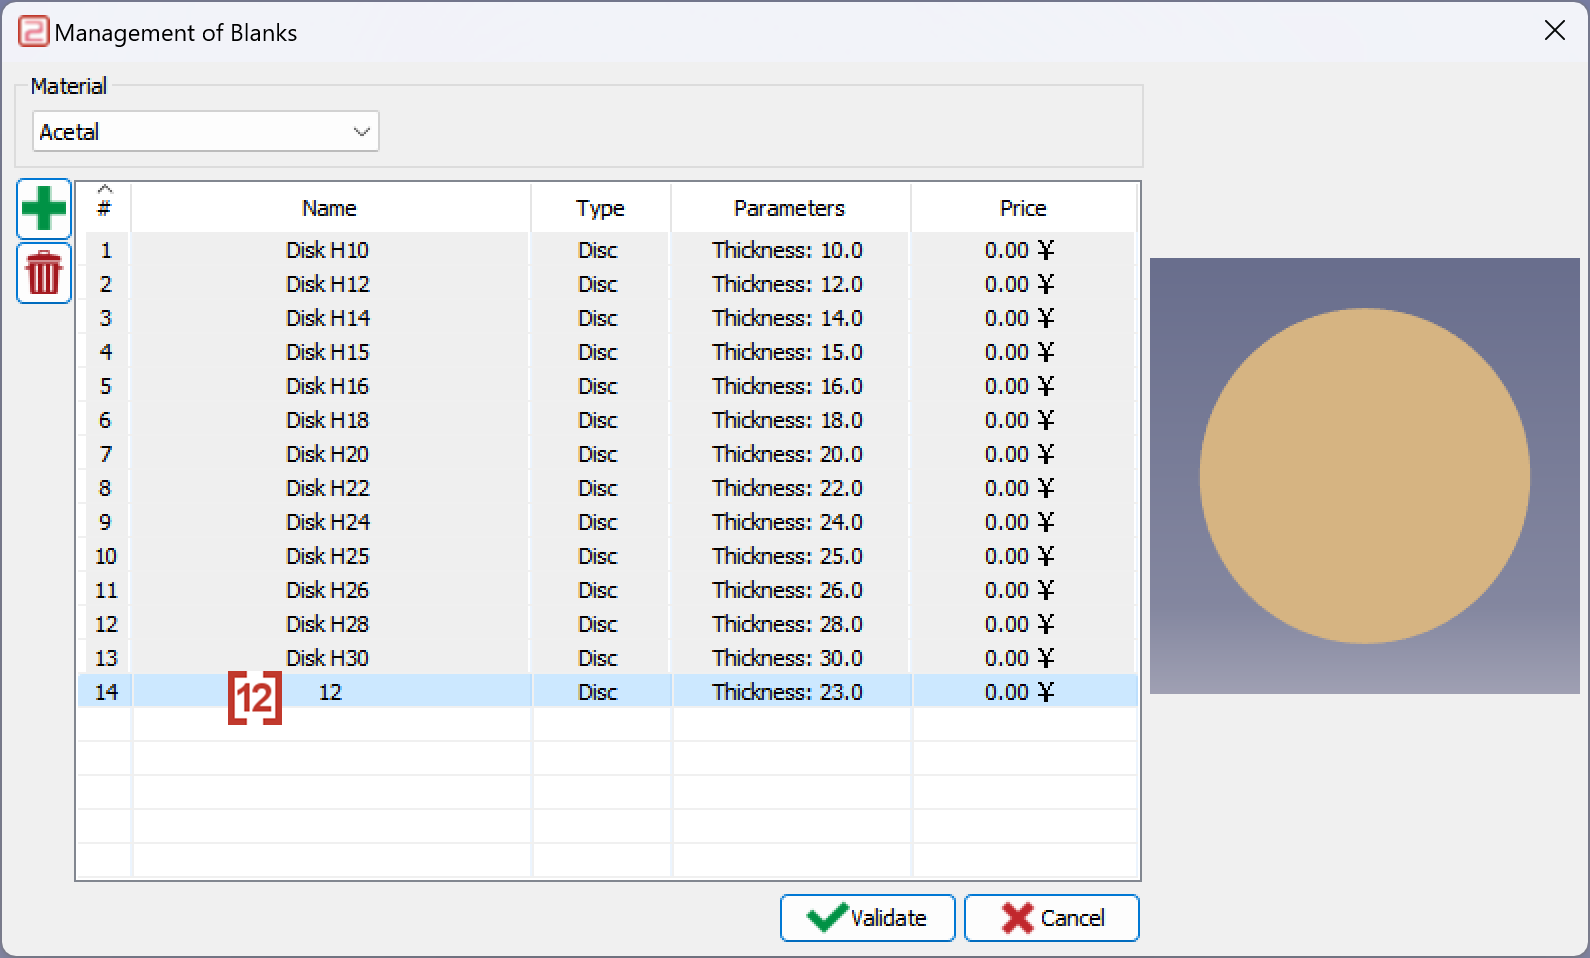Click price cell of row 14
This screenshot has width=1590, height=958.
[x=1024, y=692]
